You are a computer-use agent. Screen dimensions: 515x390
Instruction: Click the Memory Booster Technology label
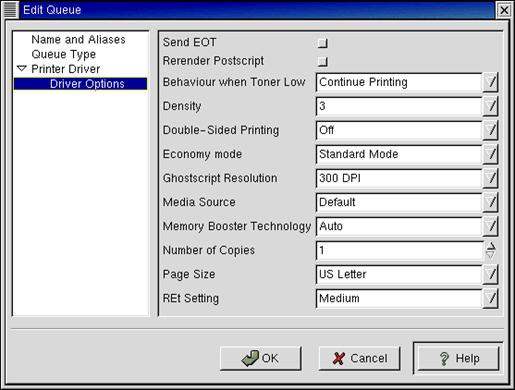[x=237, y=226]
